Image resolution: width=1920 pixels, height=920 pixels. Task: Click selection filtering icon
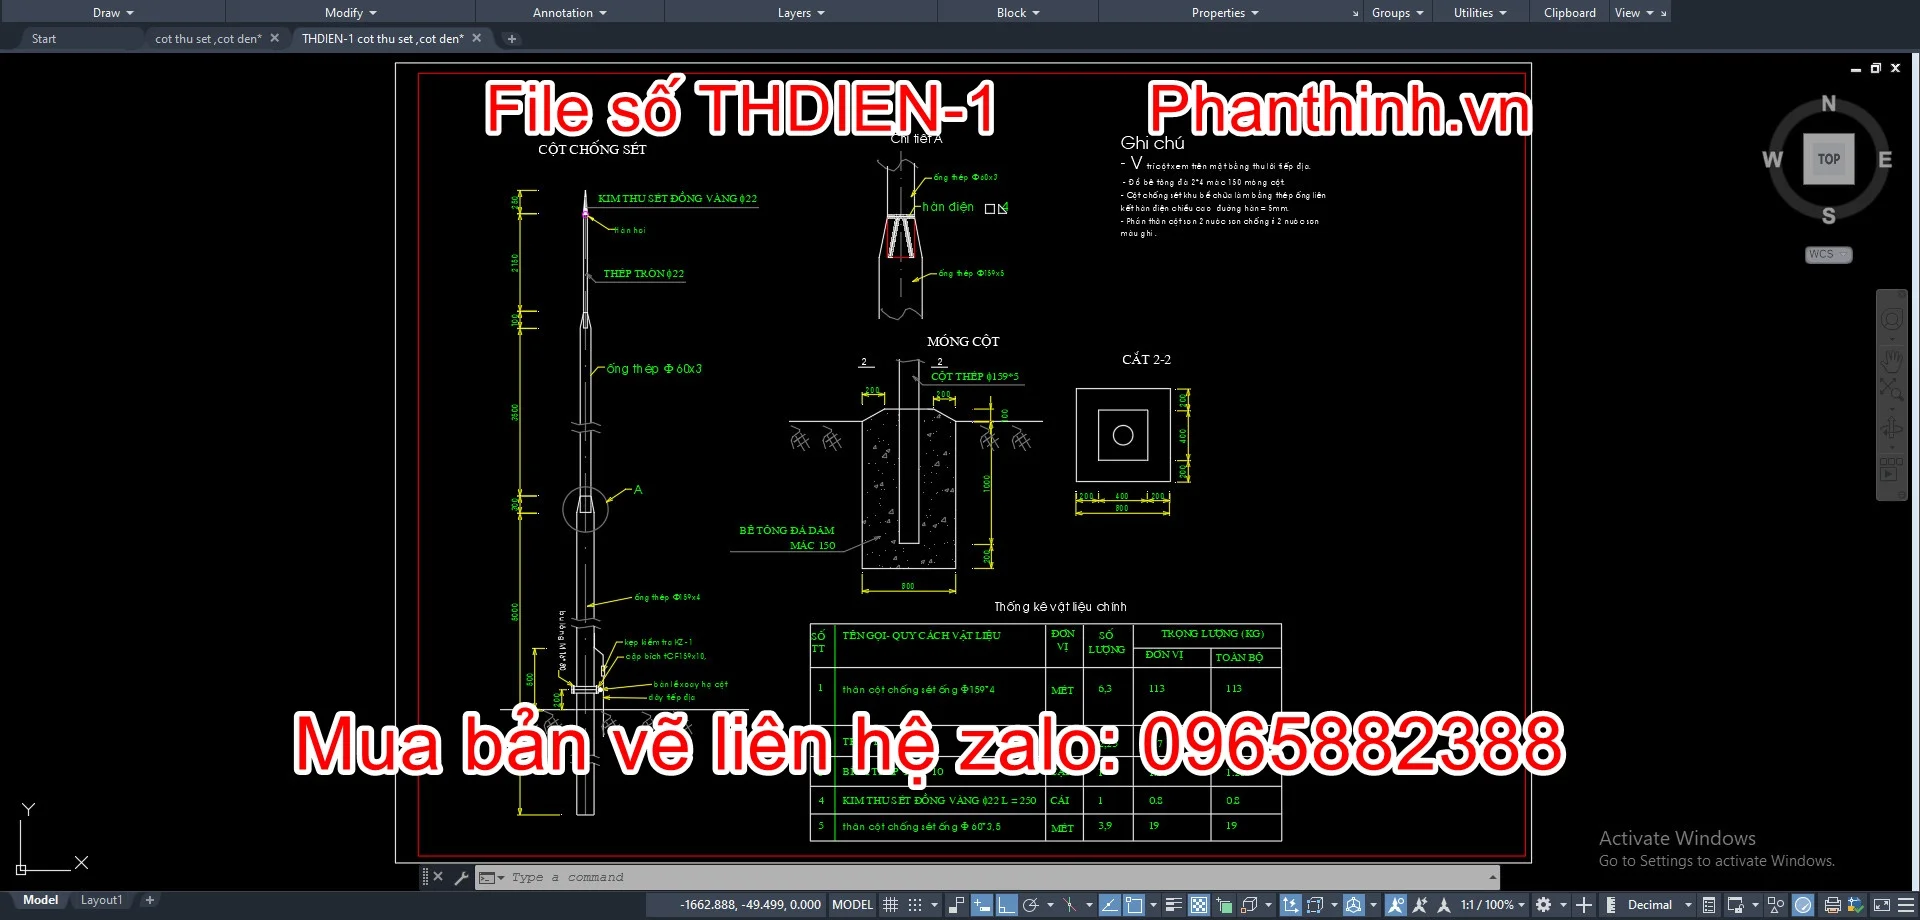pyautogui.click(x=1314, y=905)
